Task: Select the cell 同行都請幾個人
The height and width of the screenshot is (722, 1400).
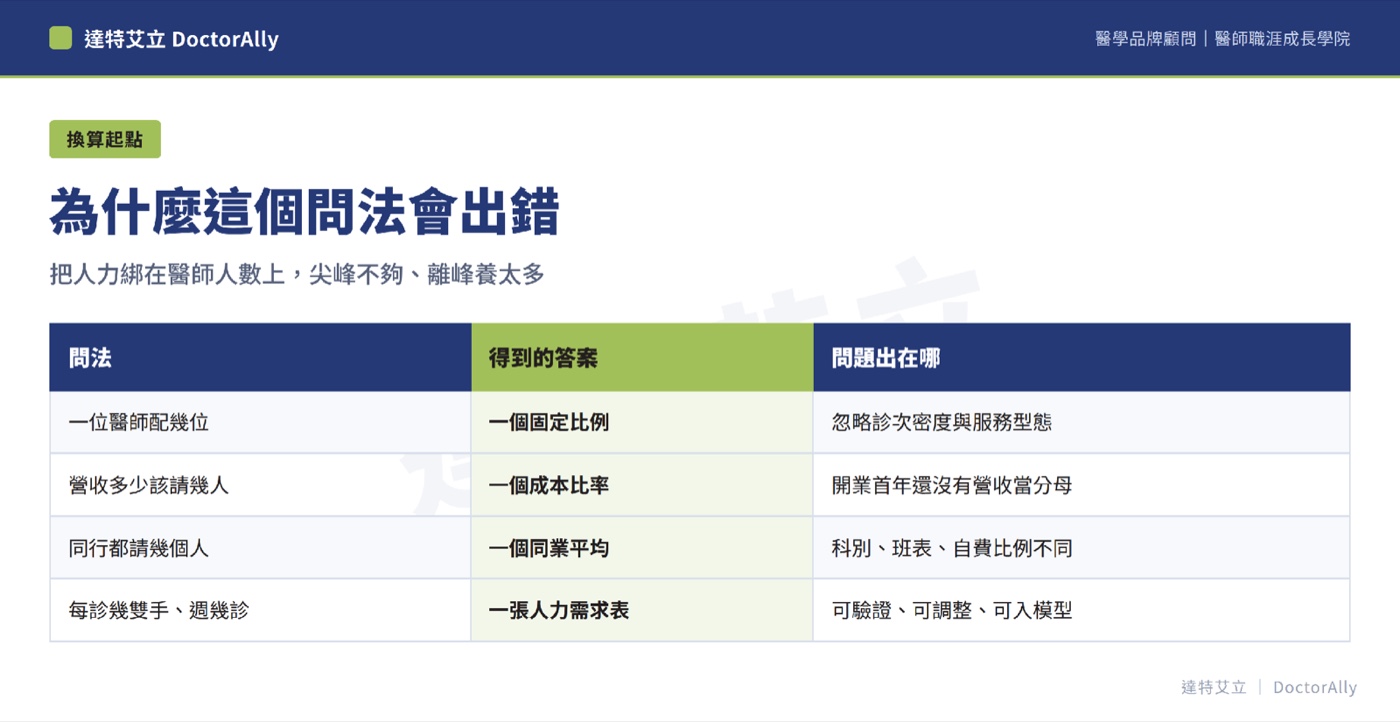Action: 260,548
